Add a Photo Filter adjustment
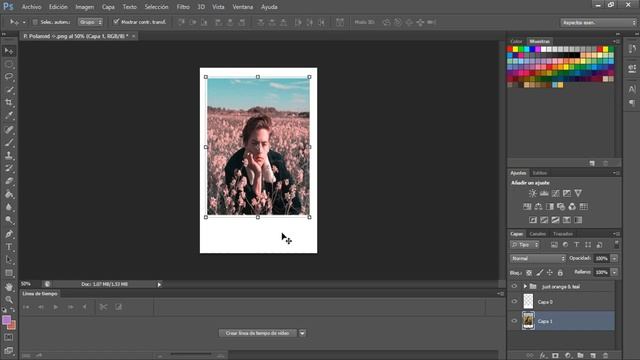Image resolution: width=640 pixels, height=360 pixels. click(561, 207)
